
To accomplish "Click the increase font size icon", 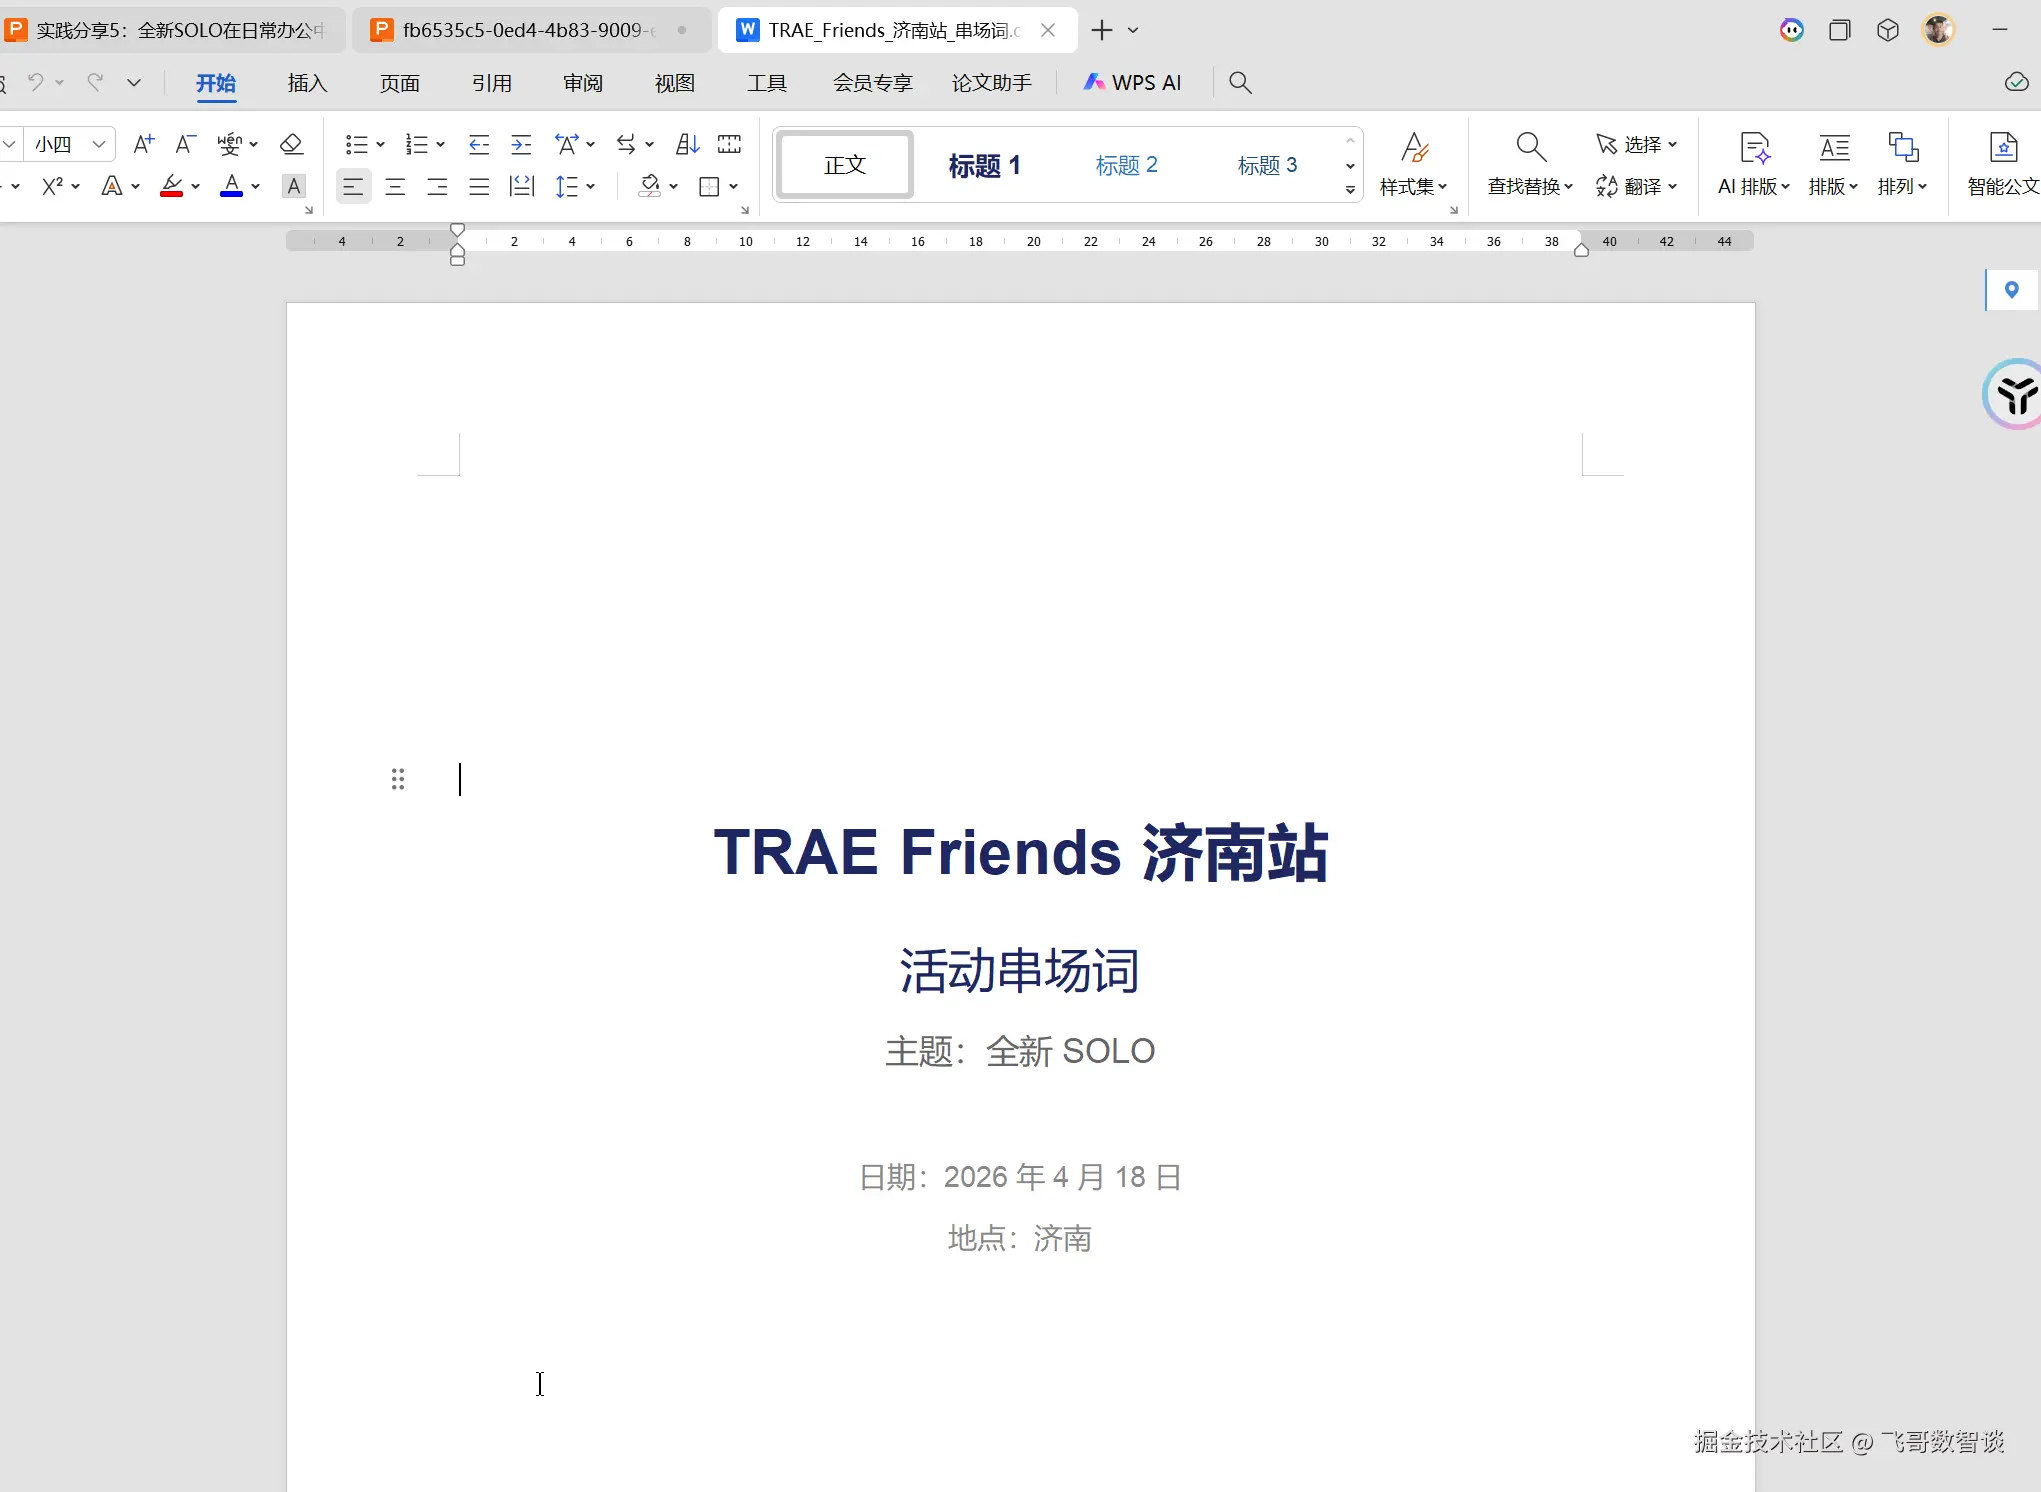I will pyautogui.click(x=144, y=144).
